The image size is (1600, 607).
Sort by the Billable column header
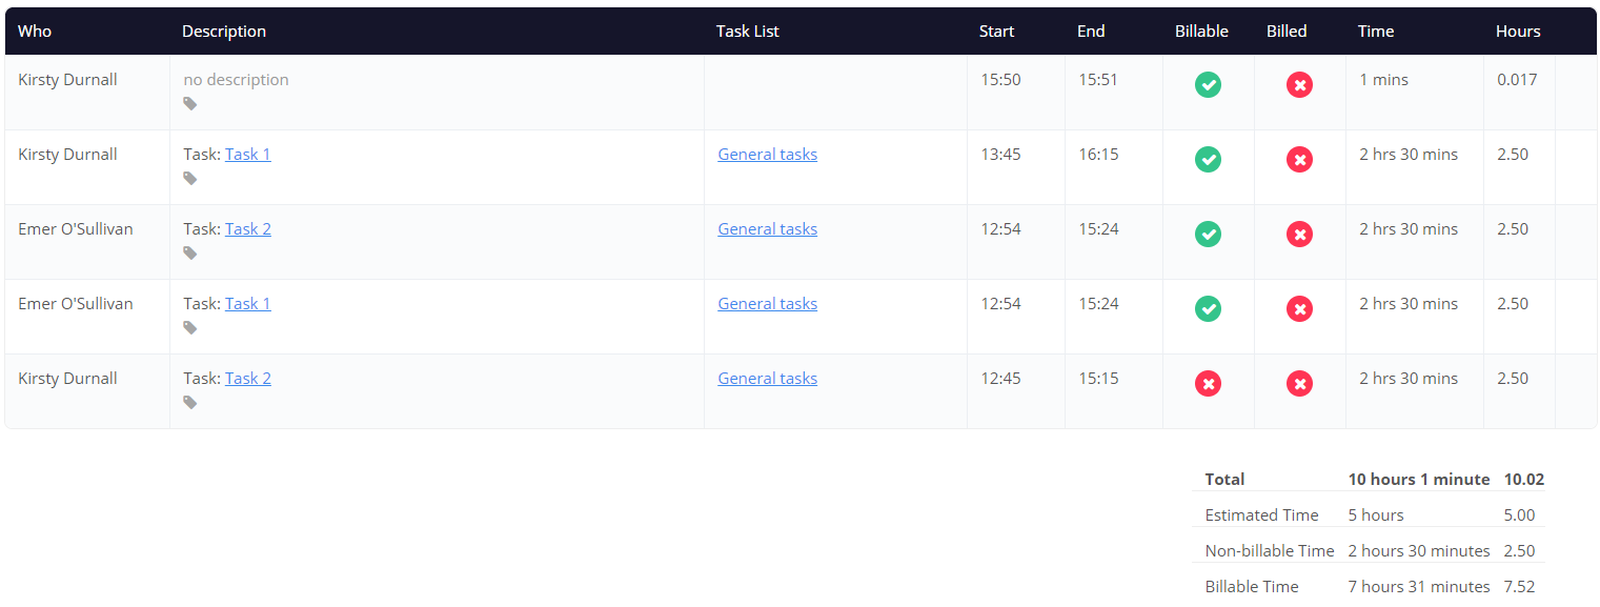point(1201,31)
